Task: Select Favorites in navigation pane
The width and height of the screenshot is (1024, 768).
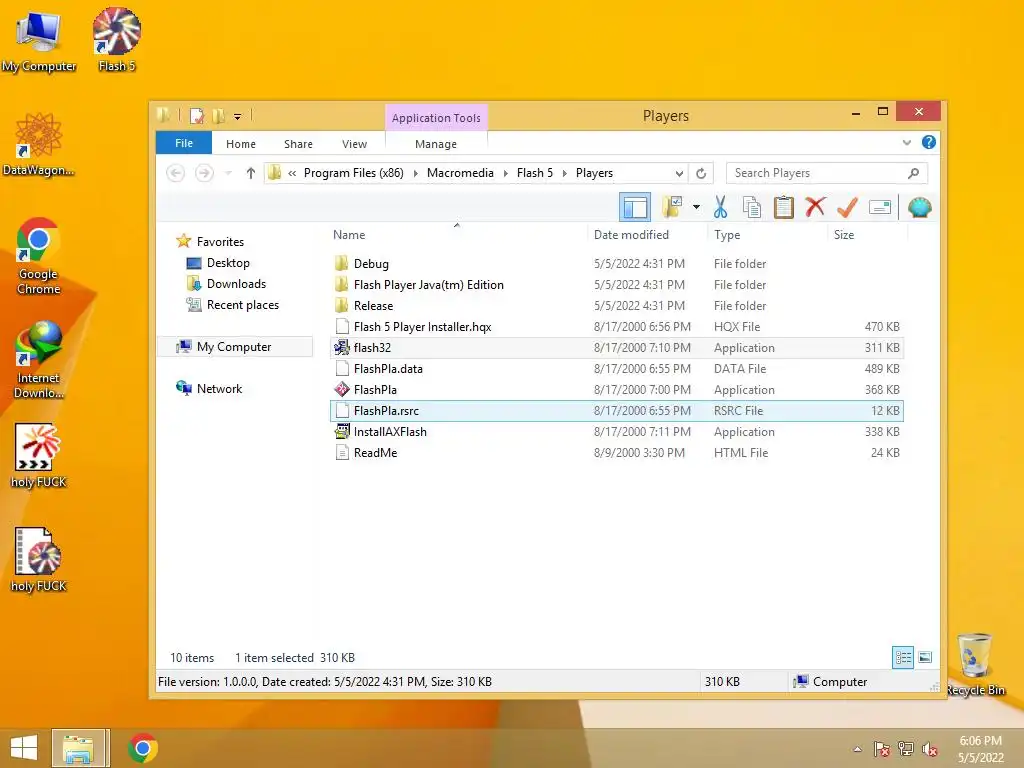Action: pyautogui.click(x=220, y=242)
